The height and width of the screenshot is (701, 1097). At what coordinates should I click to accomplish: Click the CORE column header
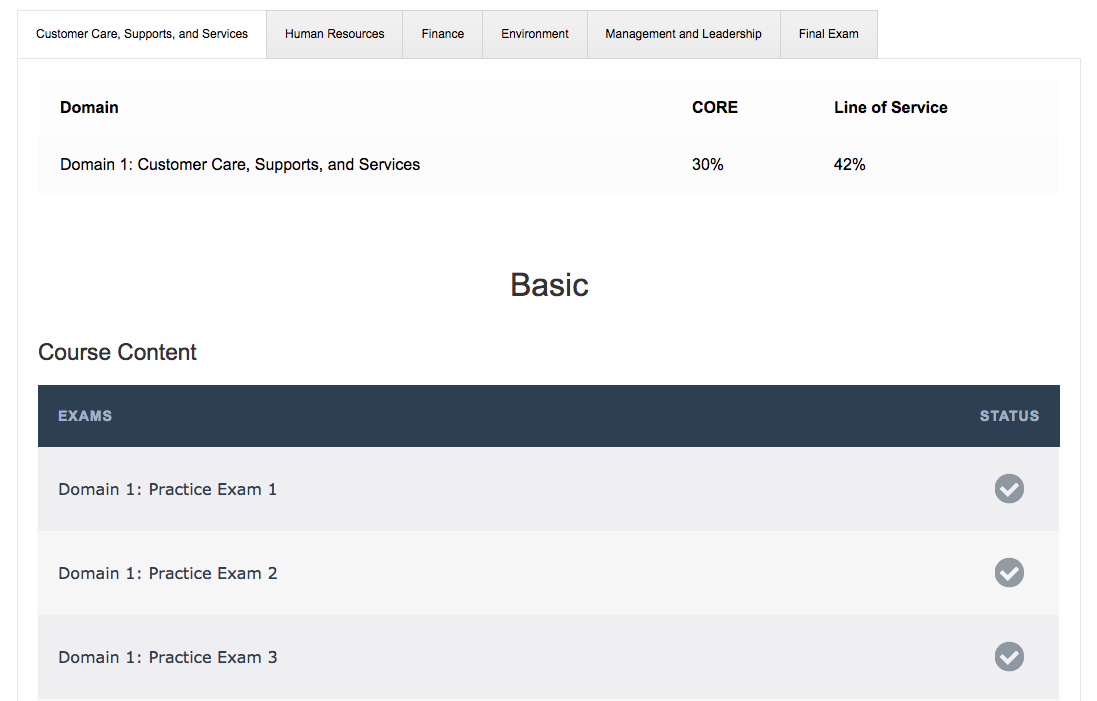714,107
